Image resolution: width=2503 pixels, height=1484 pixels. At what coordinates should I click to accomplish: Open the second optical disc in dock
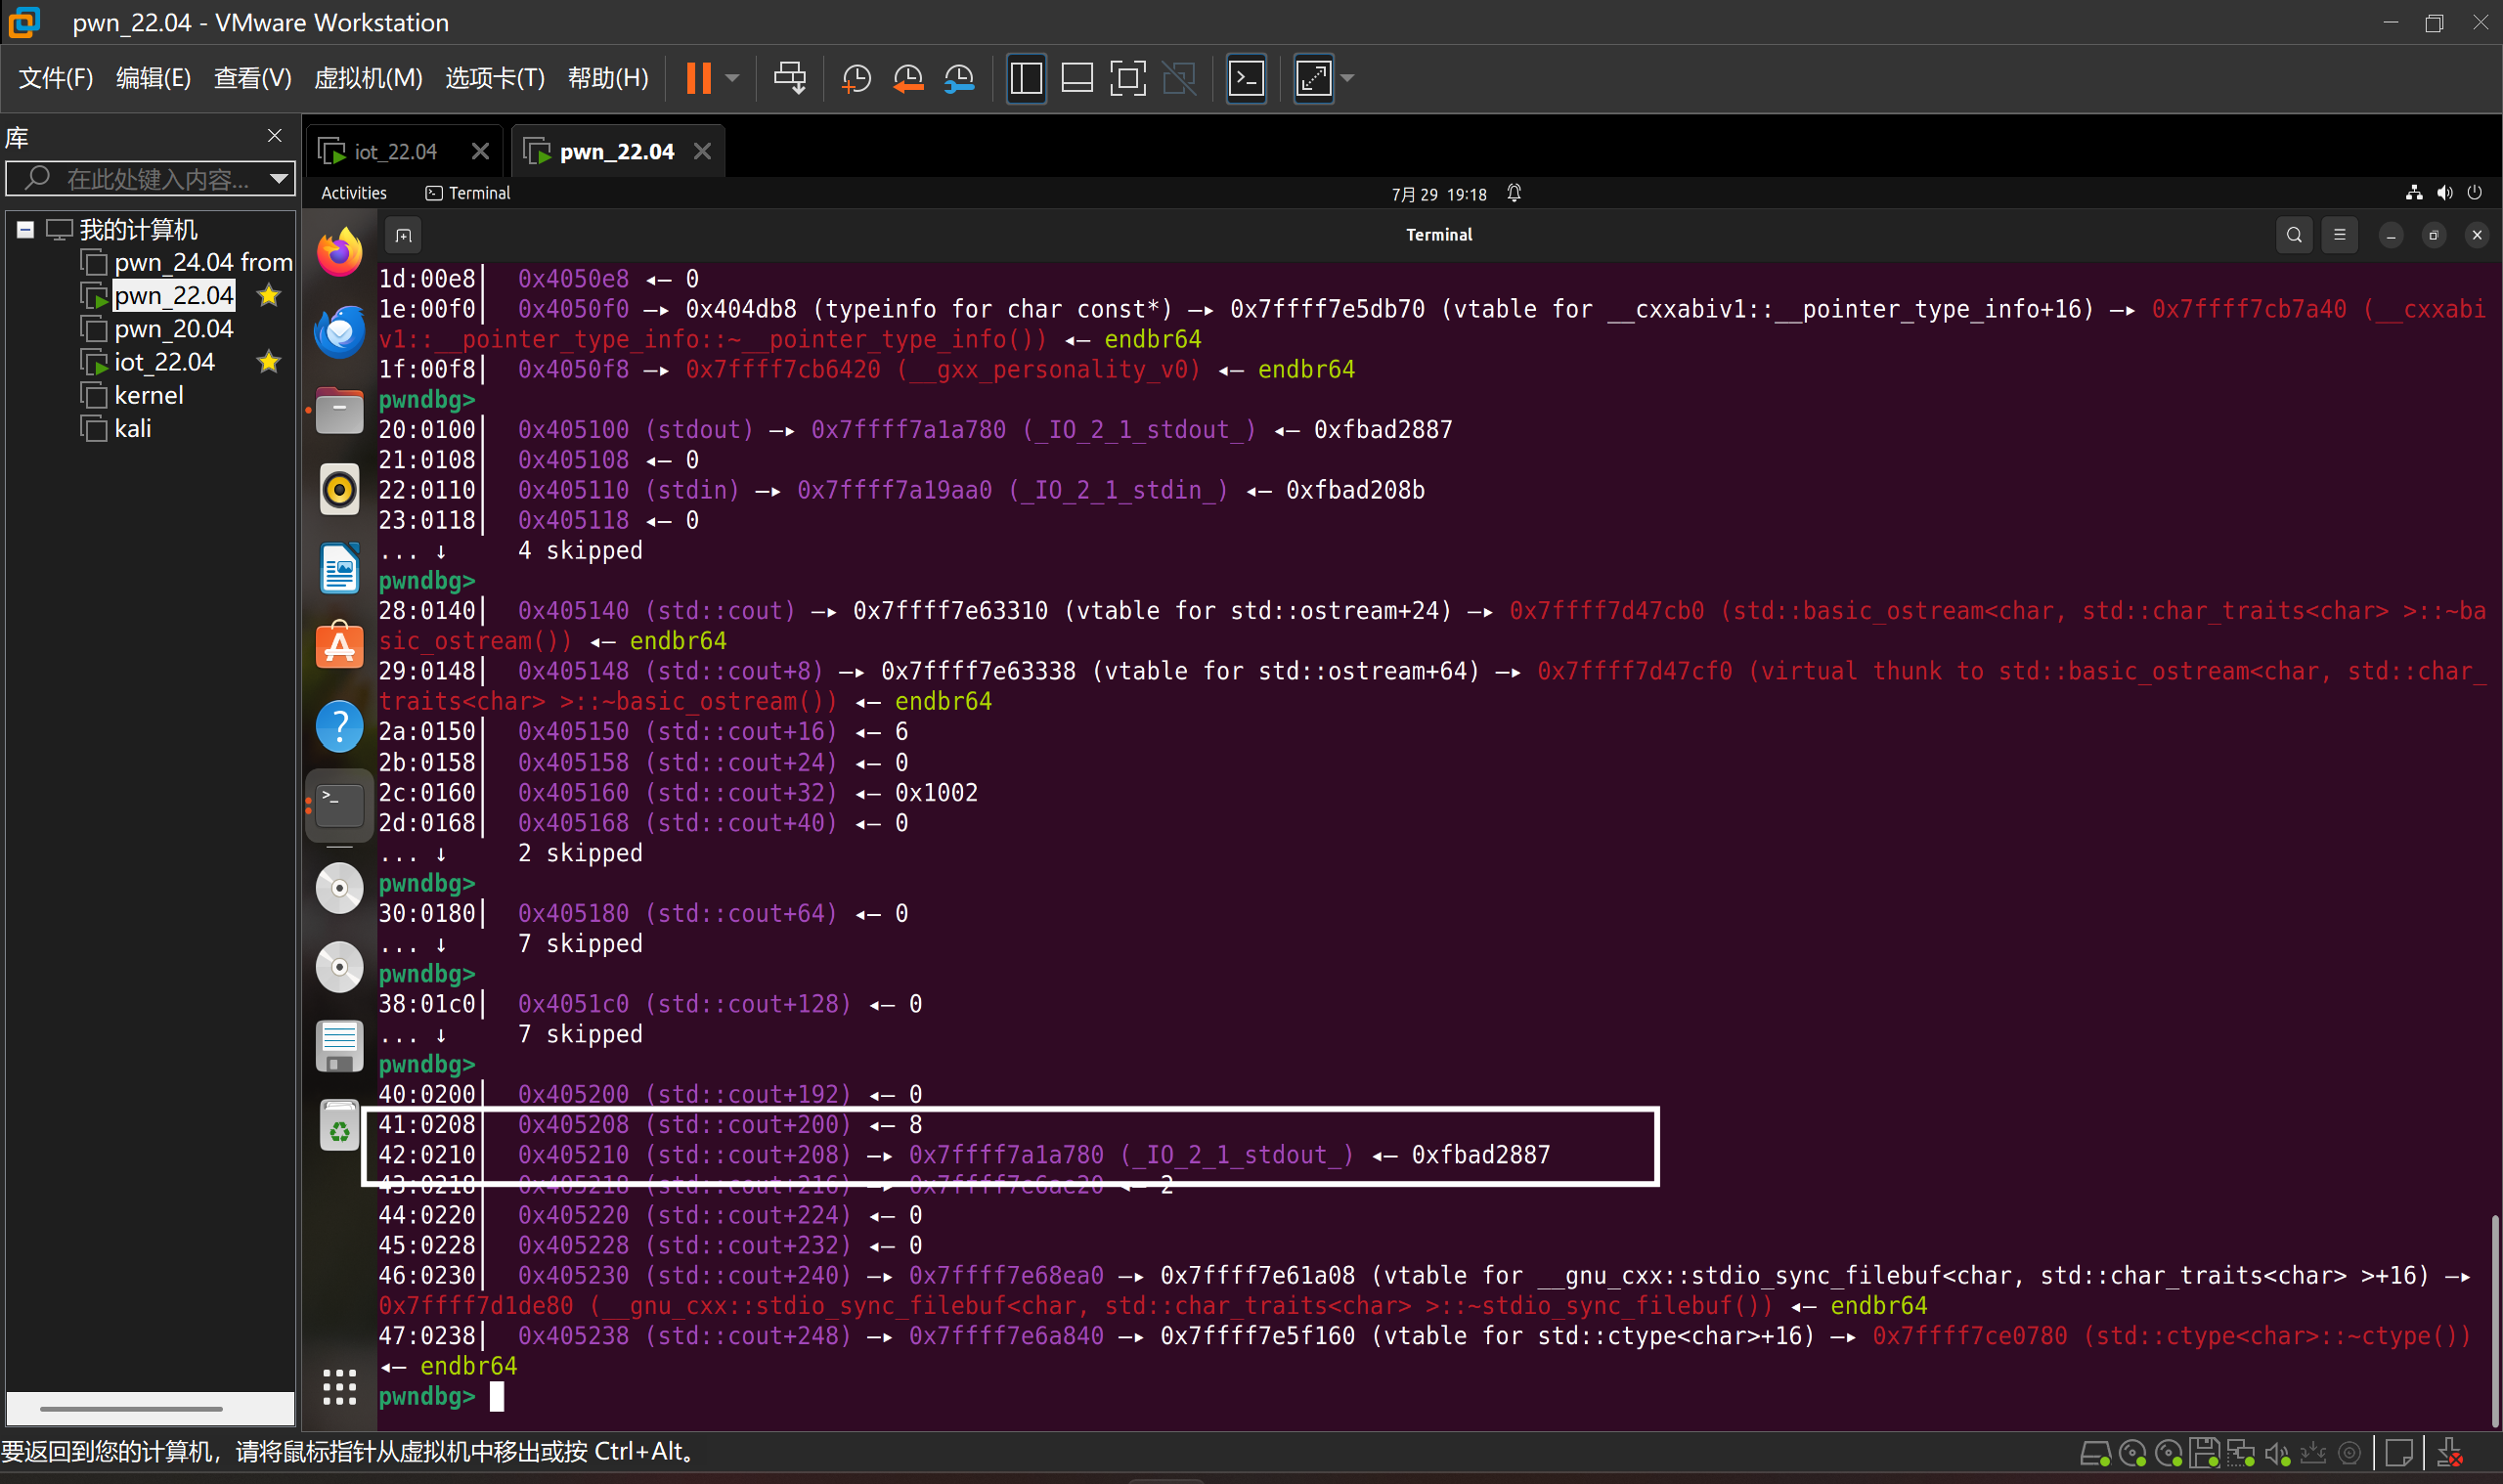(x=339, y=967)
